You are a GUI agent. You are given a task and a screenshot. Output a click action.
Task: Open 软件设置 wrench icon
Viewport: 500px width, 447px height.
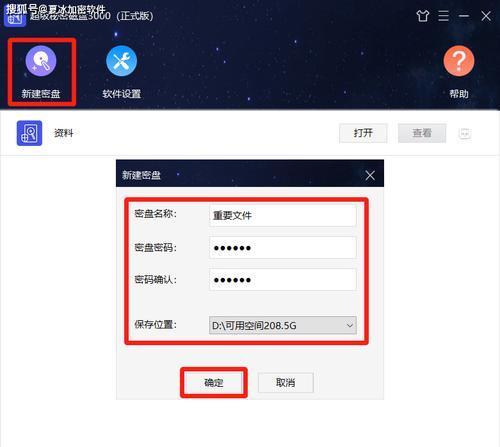(x=121, y=61)
